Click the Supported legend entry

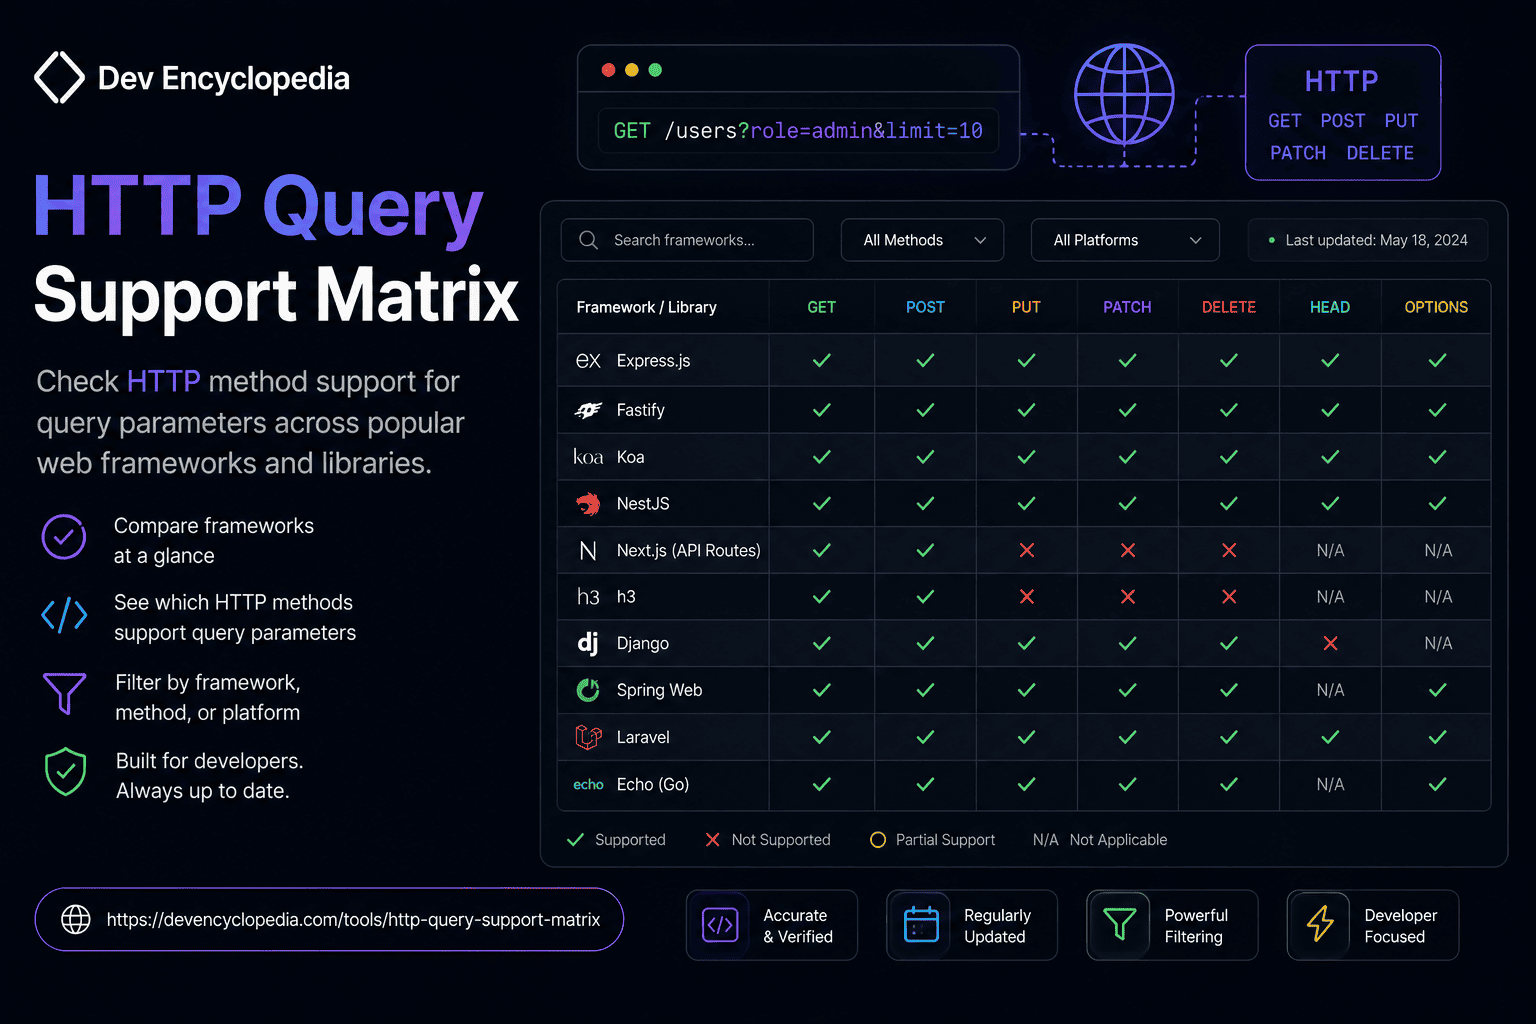coord(616,840)
